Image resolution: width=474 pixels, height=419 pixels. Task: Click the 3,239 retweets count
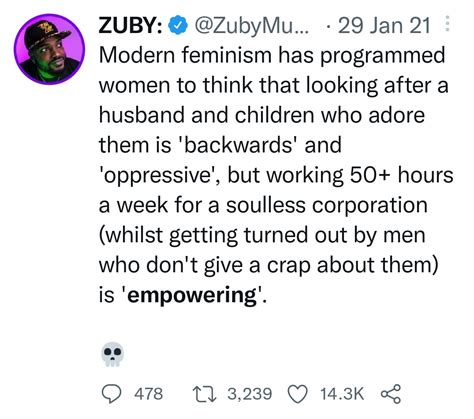(x=250, y=393)
